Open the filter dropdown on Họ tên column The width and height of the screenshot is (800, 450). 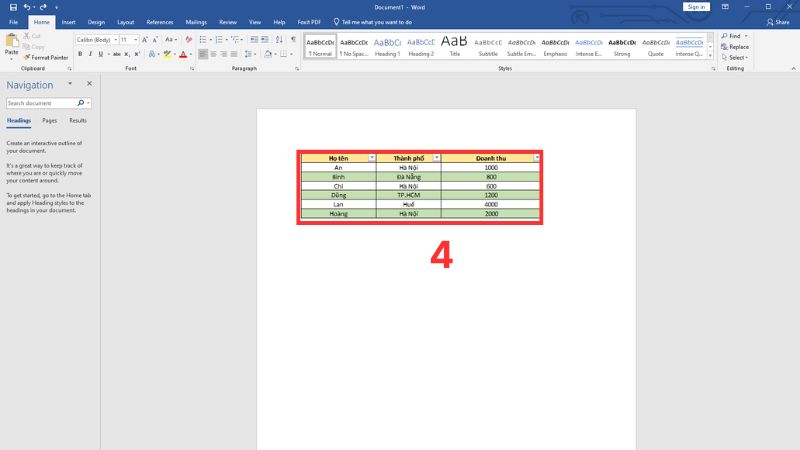(372, 158)
